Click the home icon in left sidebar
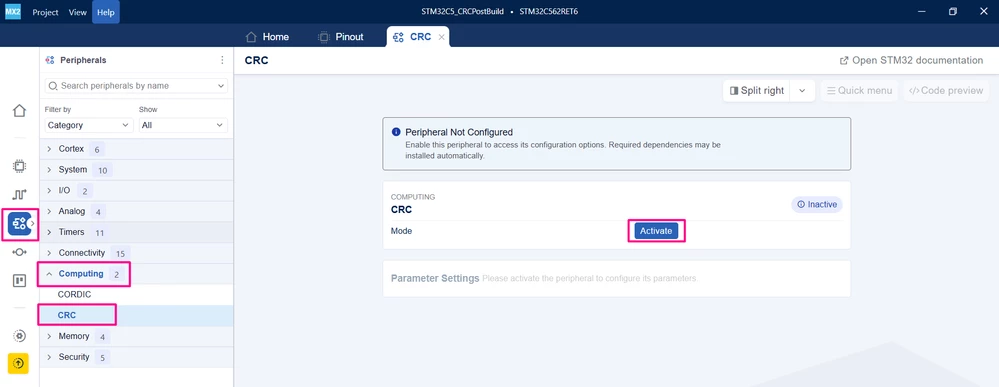This screenshot has height=387, width=999. coord(19,111)
